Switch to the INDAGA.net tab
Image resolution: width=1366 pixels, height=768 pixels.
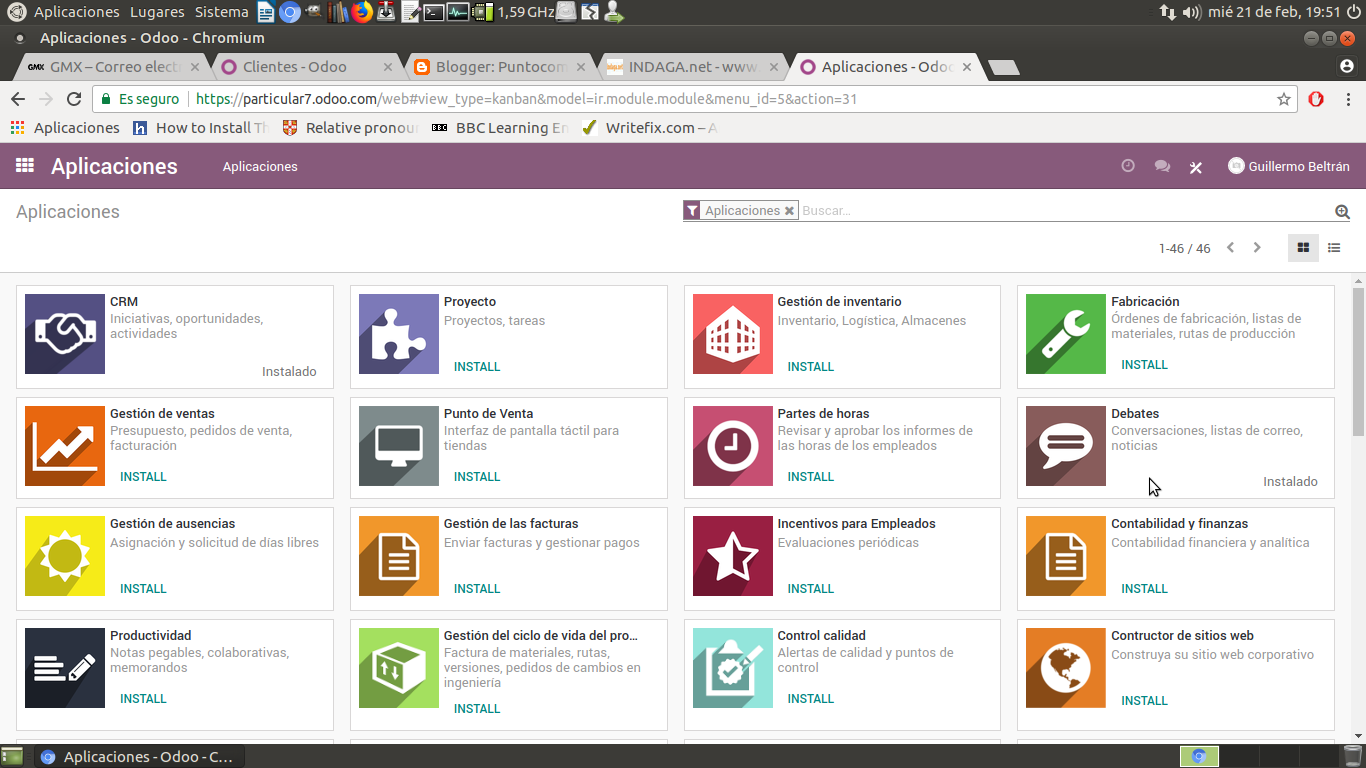(x=692, y=67)
